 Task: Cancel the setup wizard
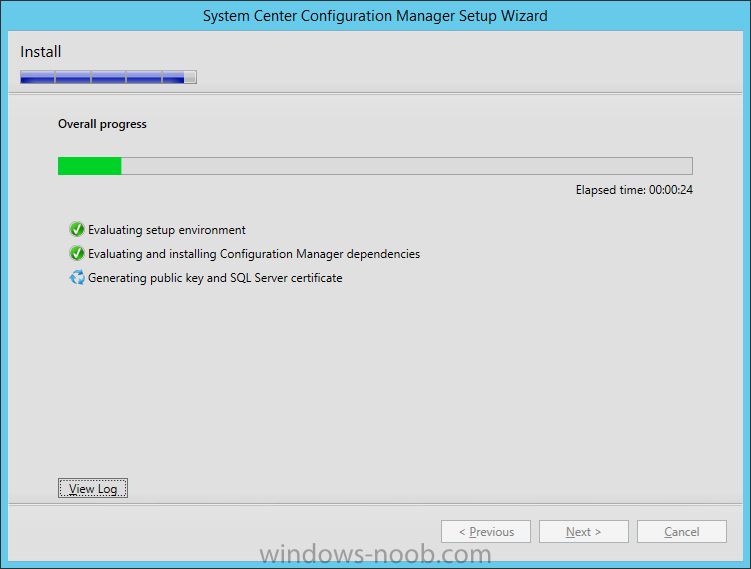coord(682,532)
